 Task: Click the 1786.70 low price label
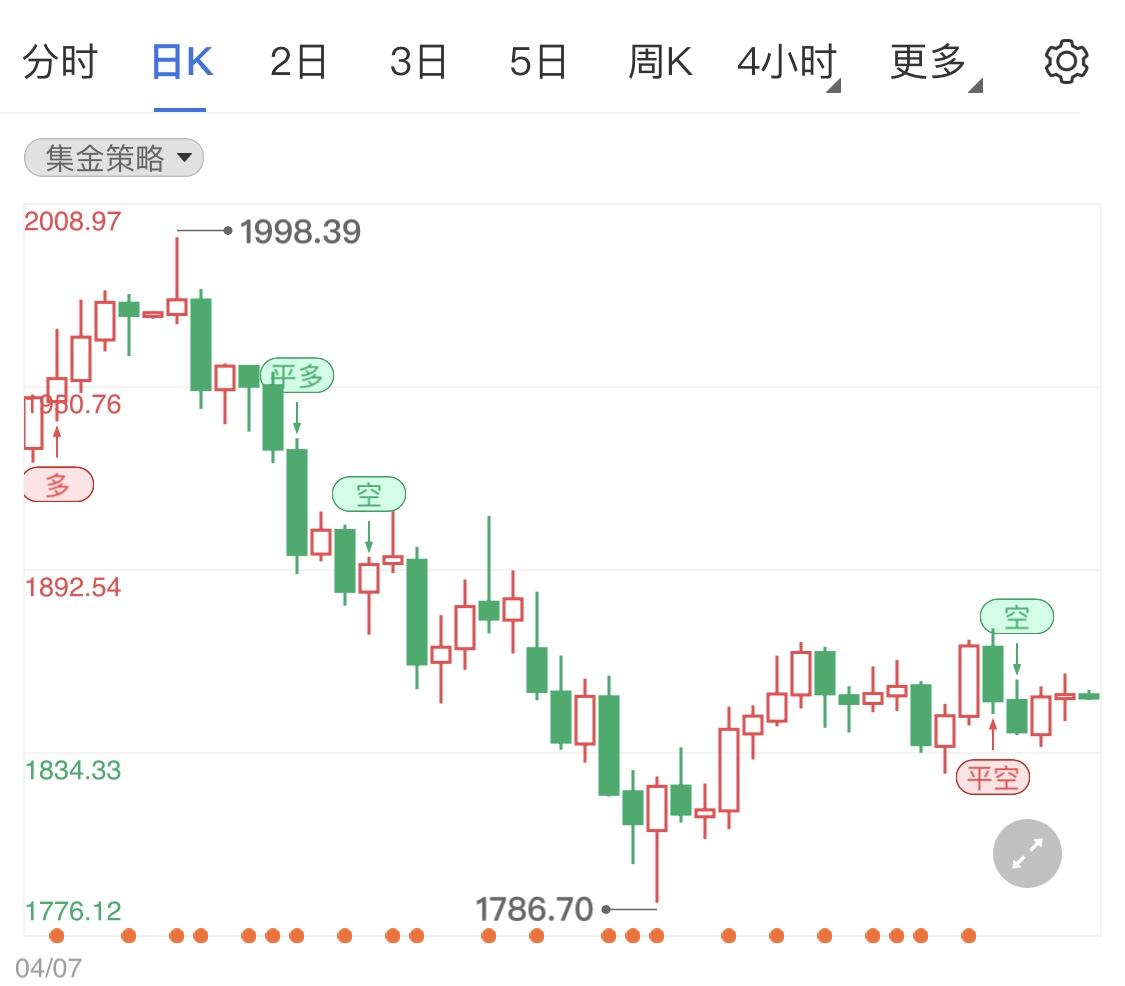[534, 909]
